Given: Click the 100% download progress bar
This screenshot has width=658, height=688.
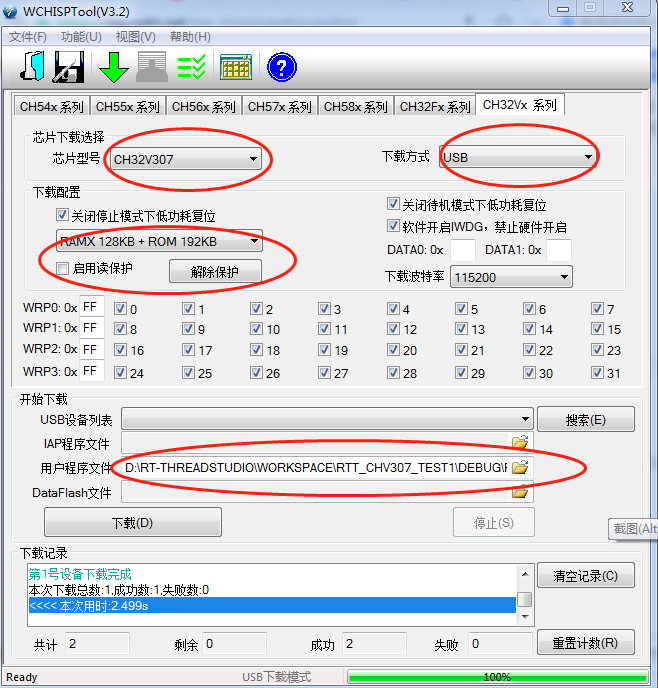Looking at the screenshot, I should coord(497,677).
